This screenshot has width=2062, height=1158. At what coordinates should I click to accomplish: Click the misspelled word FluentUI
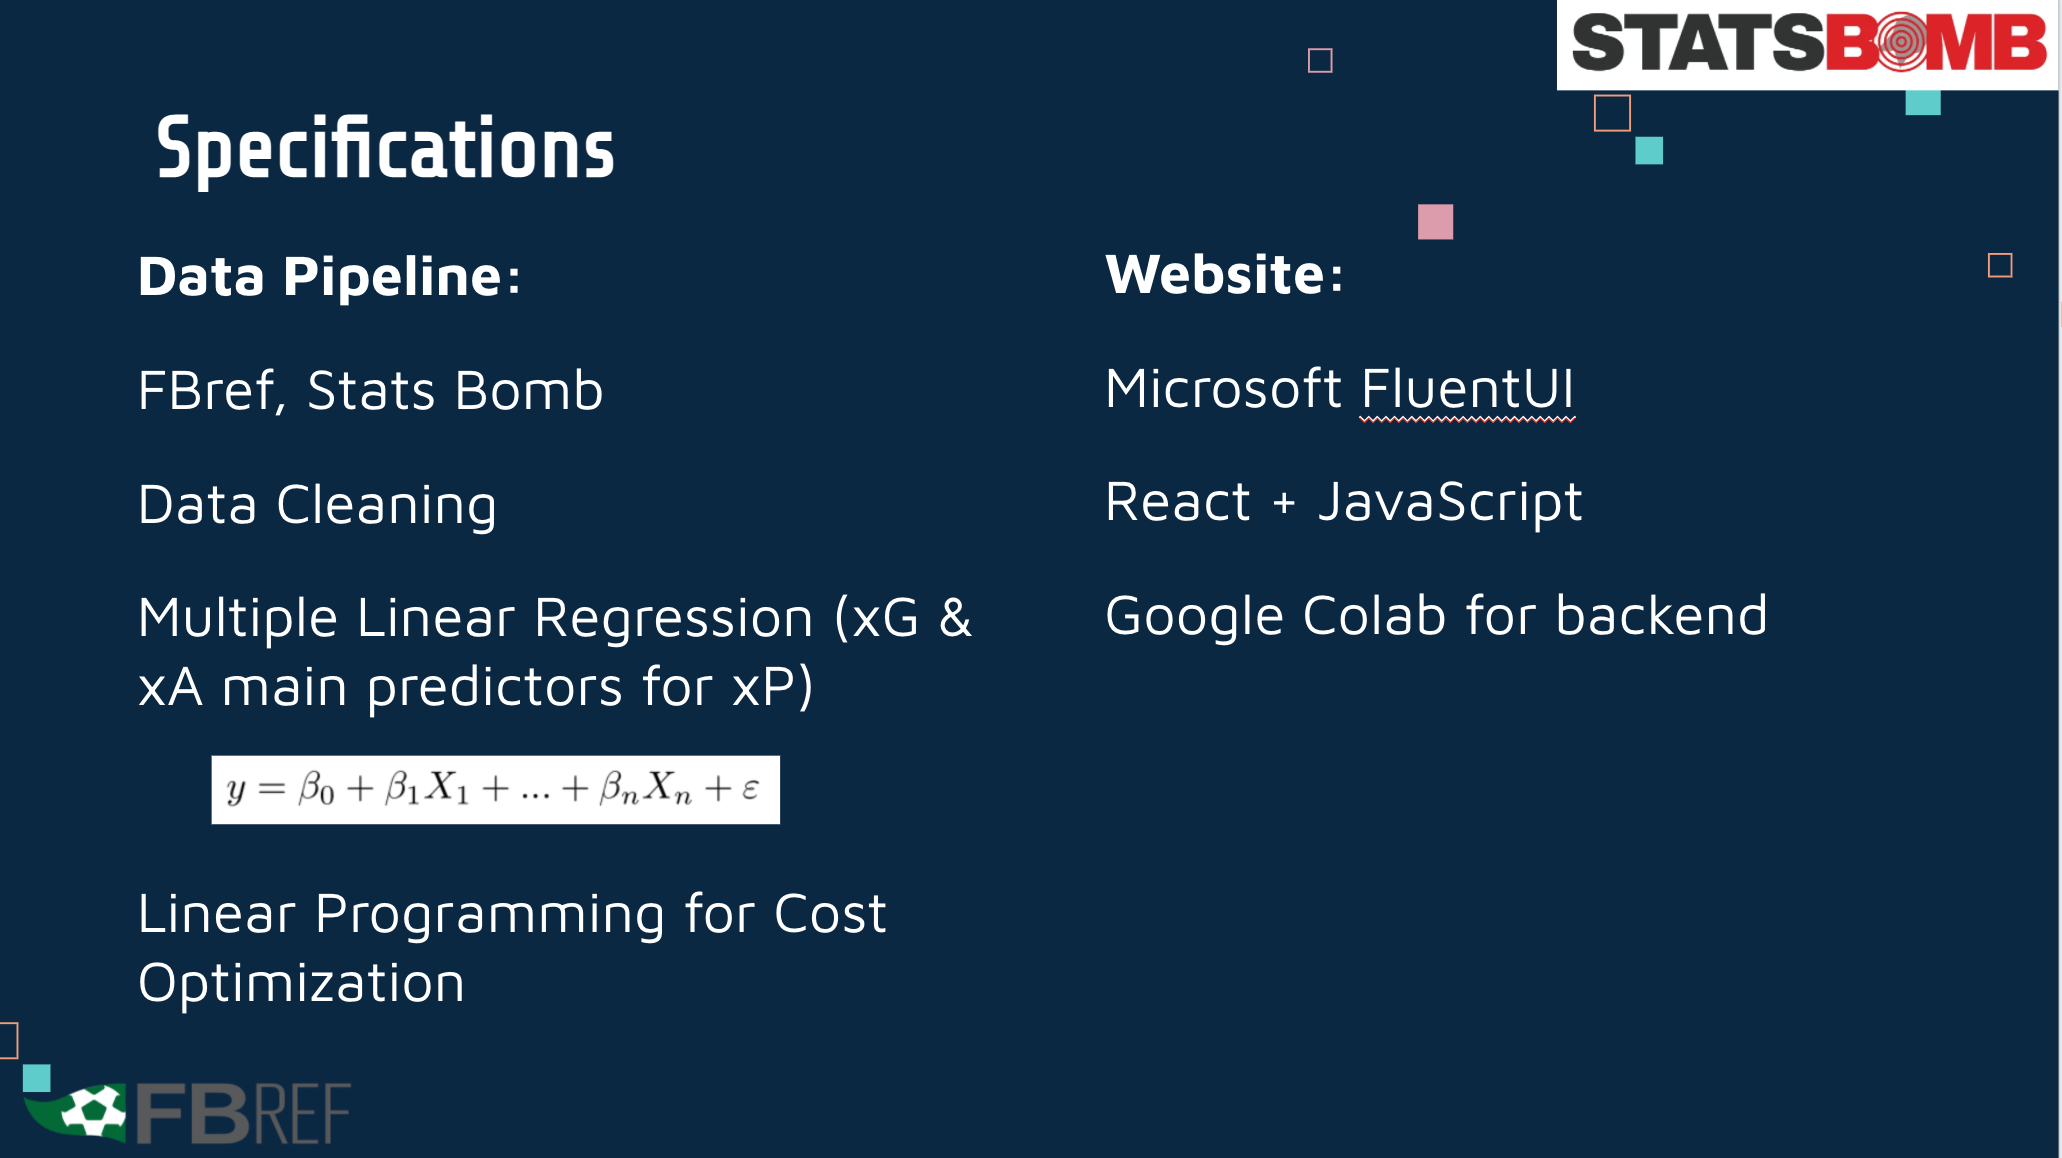(1467, 389)
